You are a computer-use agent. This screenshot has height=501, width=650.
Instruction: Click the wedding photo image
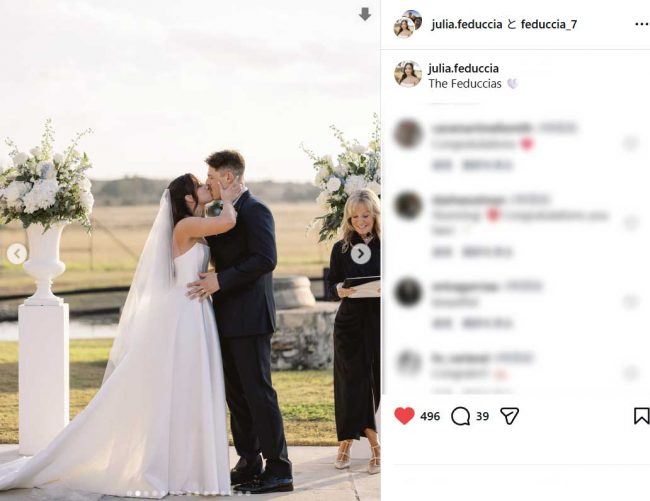point(190,250)
